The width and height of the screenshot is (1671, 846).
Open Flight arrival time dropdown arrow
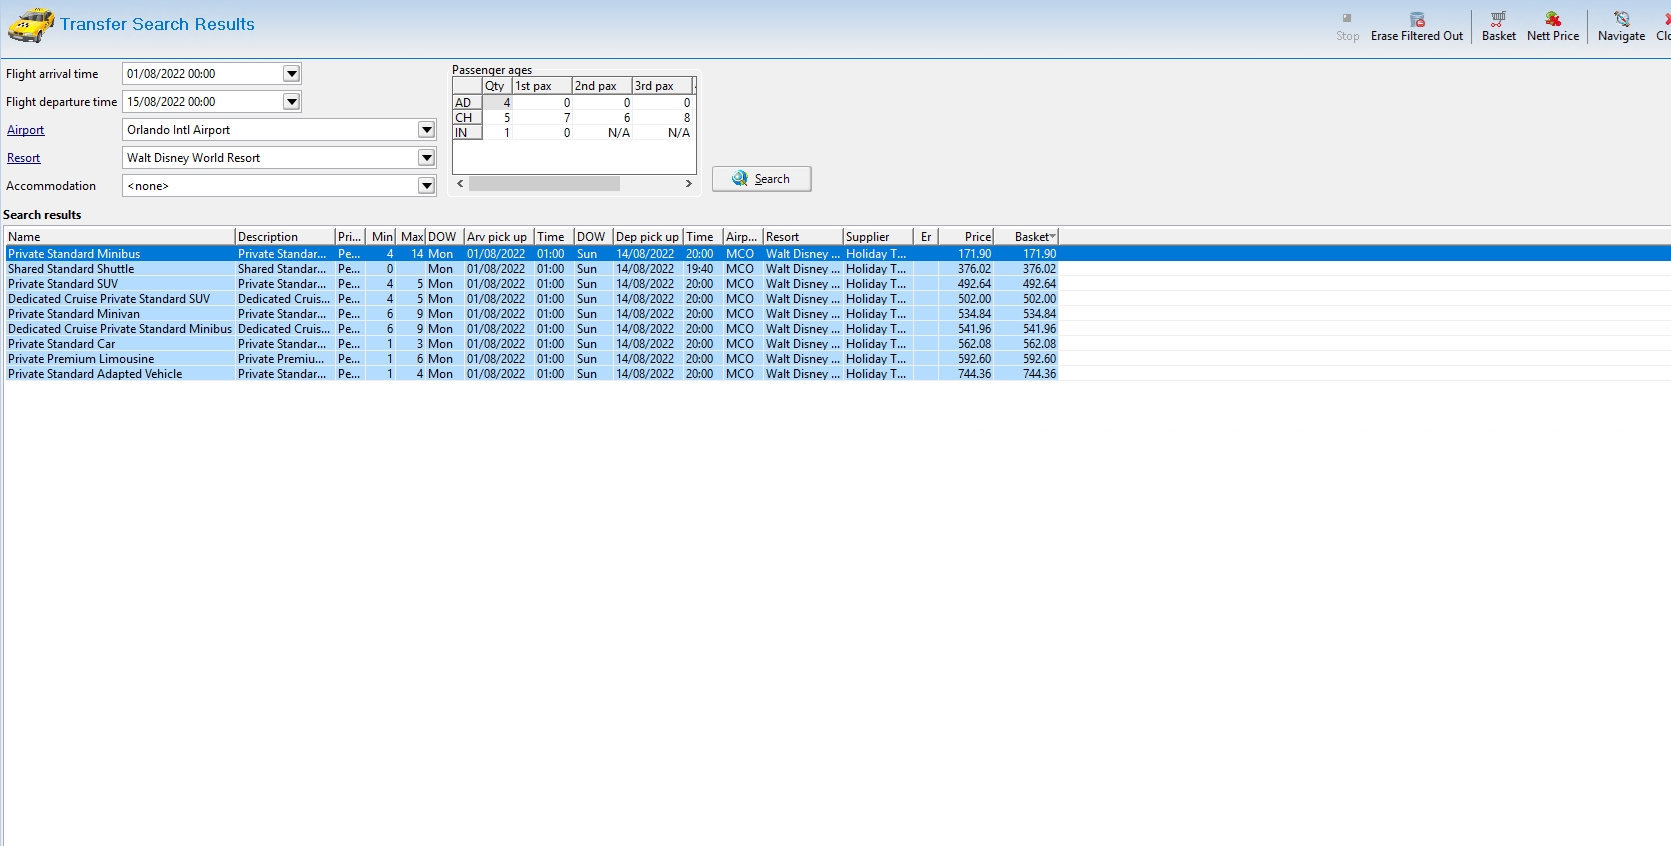291,74
